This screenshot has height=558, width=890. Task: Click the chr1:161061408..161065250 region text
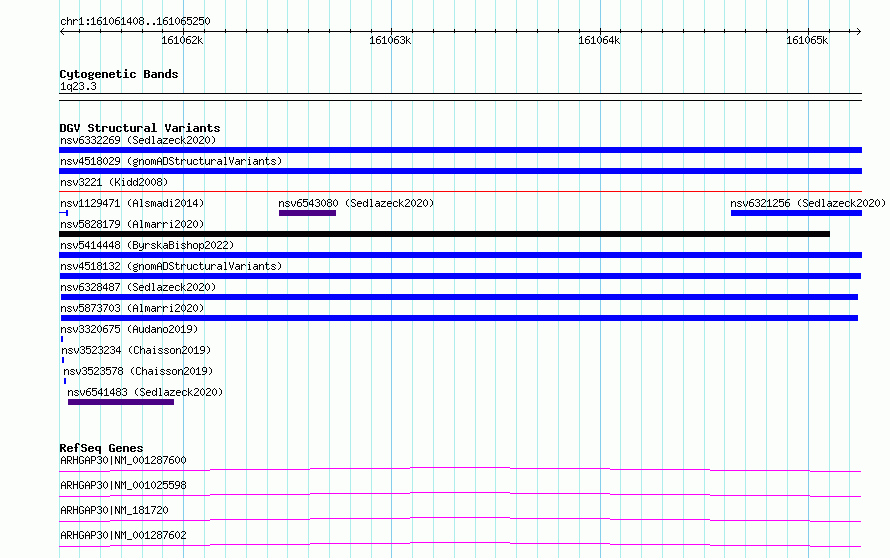point(135,21)
